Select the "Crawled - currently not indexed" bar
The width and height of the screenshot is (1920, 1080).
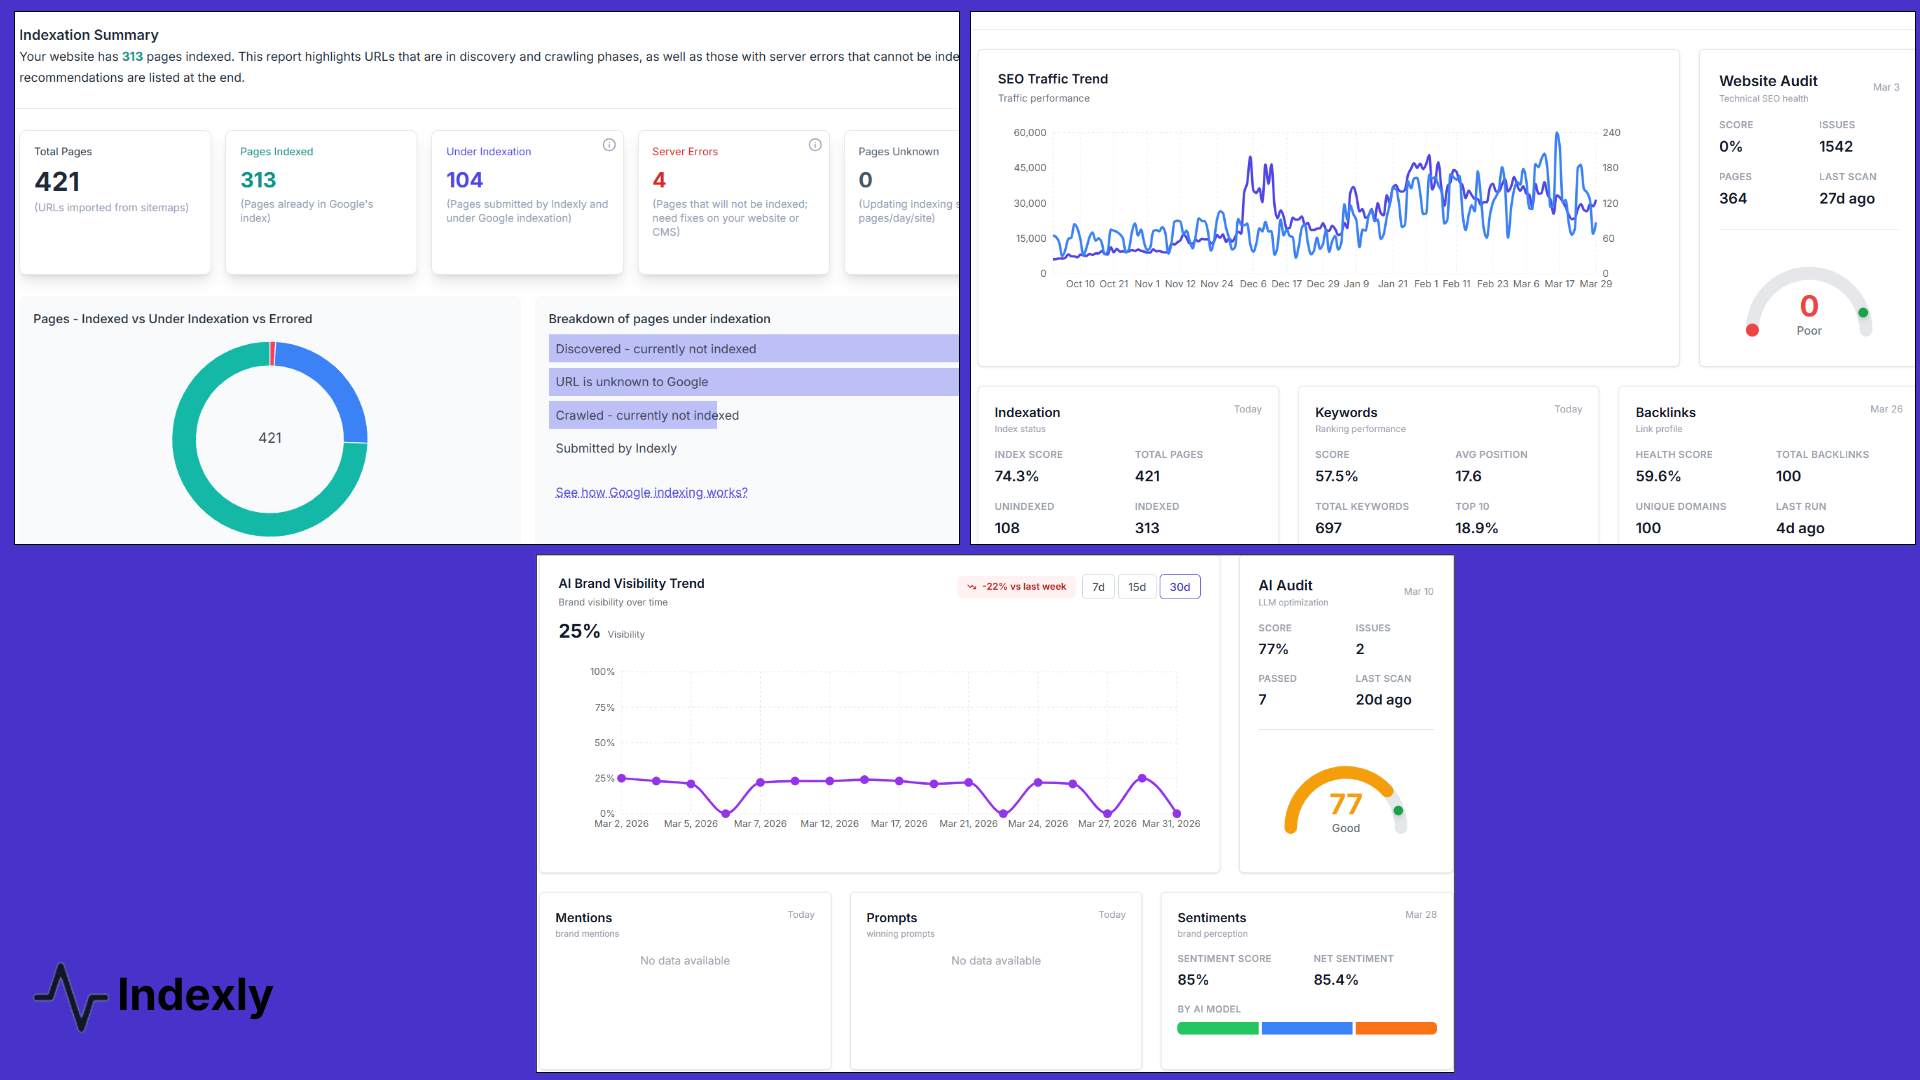tap(633, 415)
